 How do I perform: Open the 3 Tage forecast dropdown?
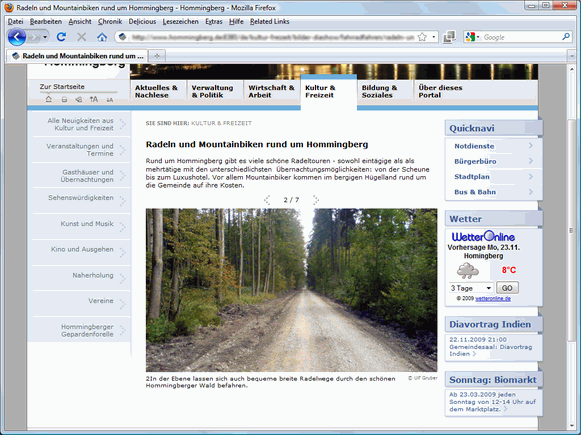471,288
